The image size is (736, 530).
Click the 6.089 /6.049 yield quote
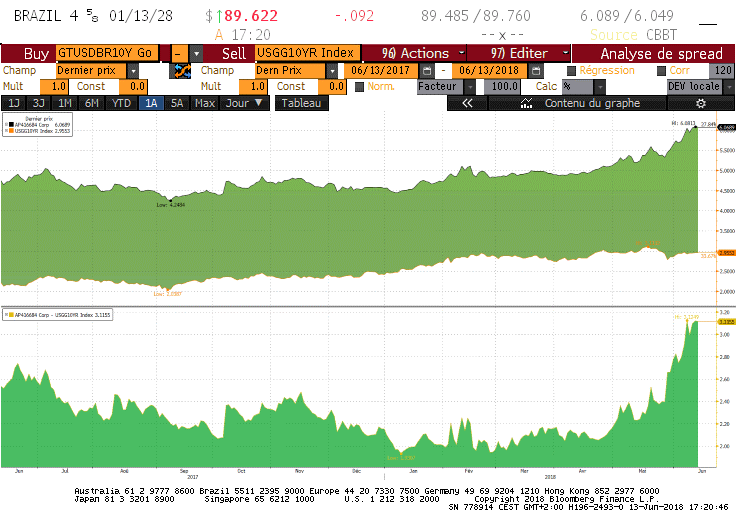coord(627,16)
